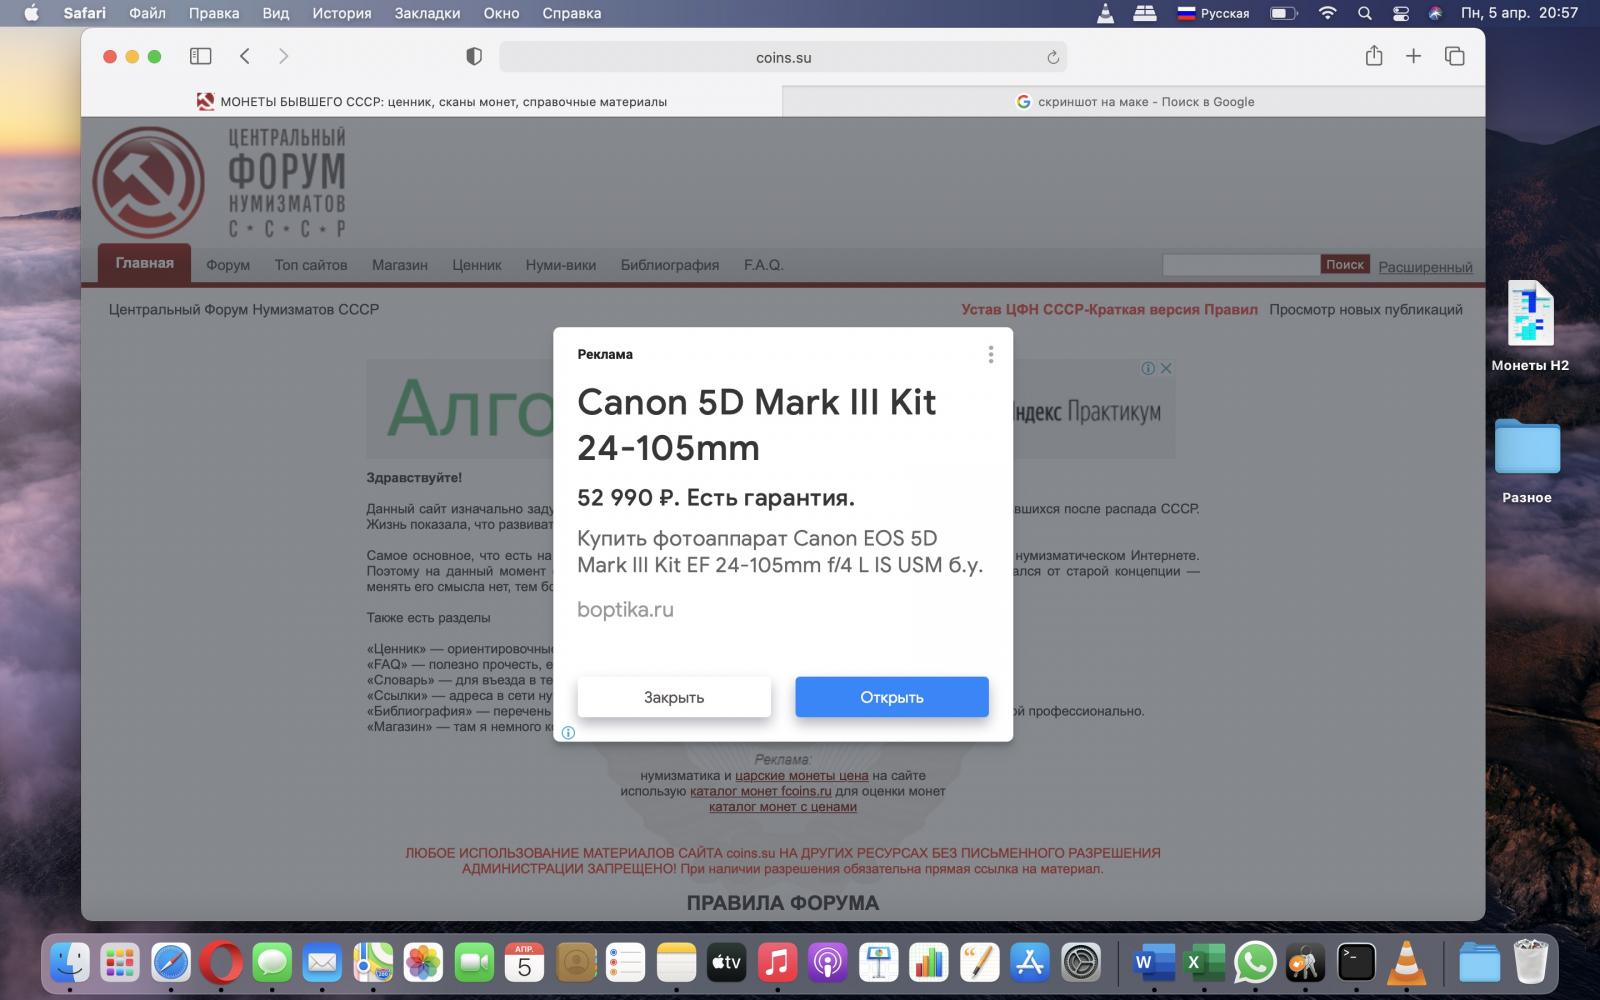Open the Safari share button
Viewport: 1600px width, 1000px height.
(x=1374, y=56)
